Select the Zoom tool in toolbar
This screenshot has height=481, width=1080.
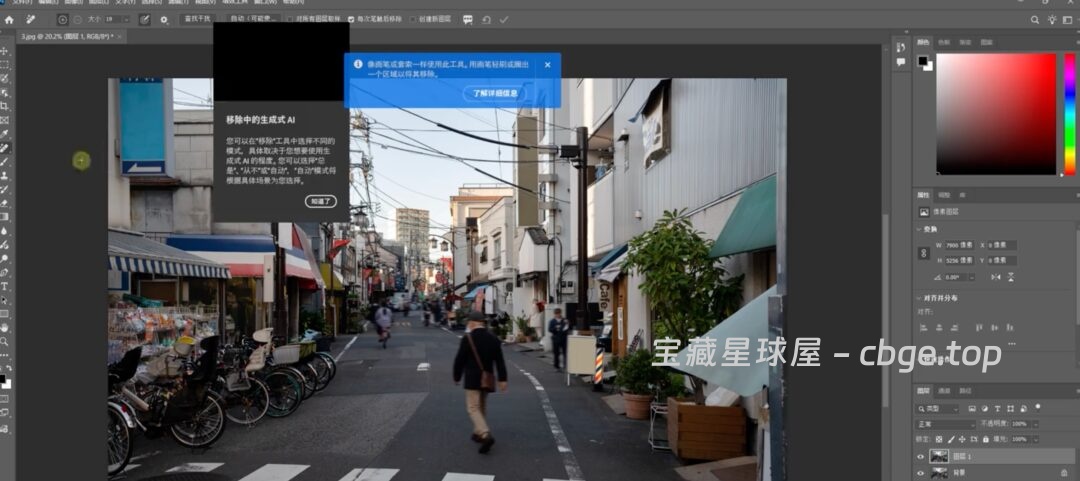point(5,341)
